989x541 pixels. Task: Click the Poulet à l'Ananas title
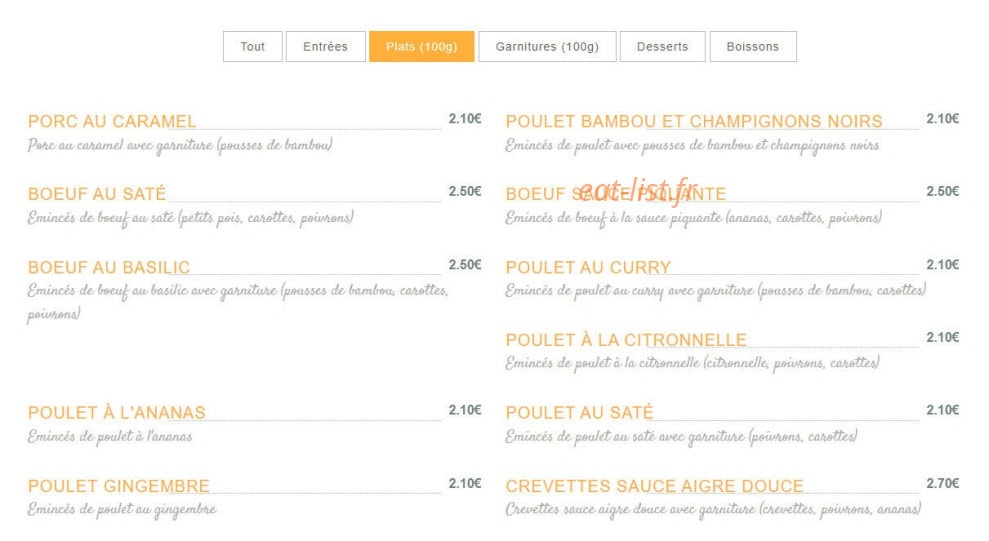[x=117, y=412]
